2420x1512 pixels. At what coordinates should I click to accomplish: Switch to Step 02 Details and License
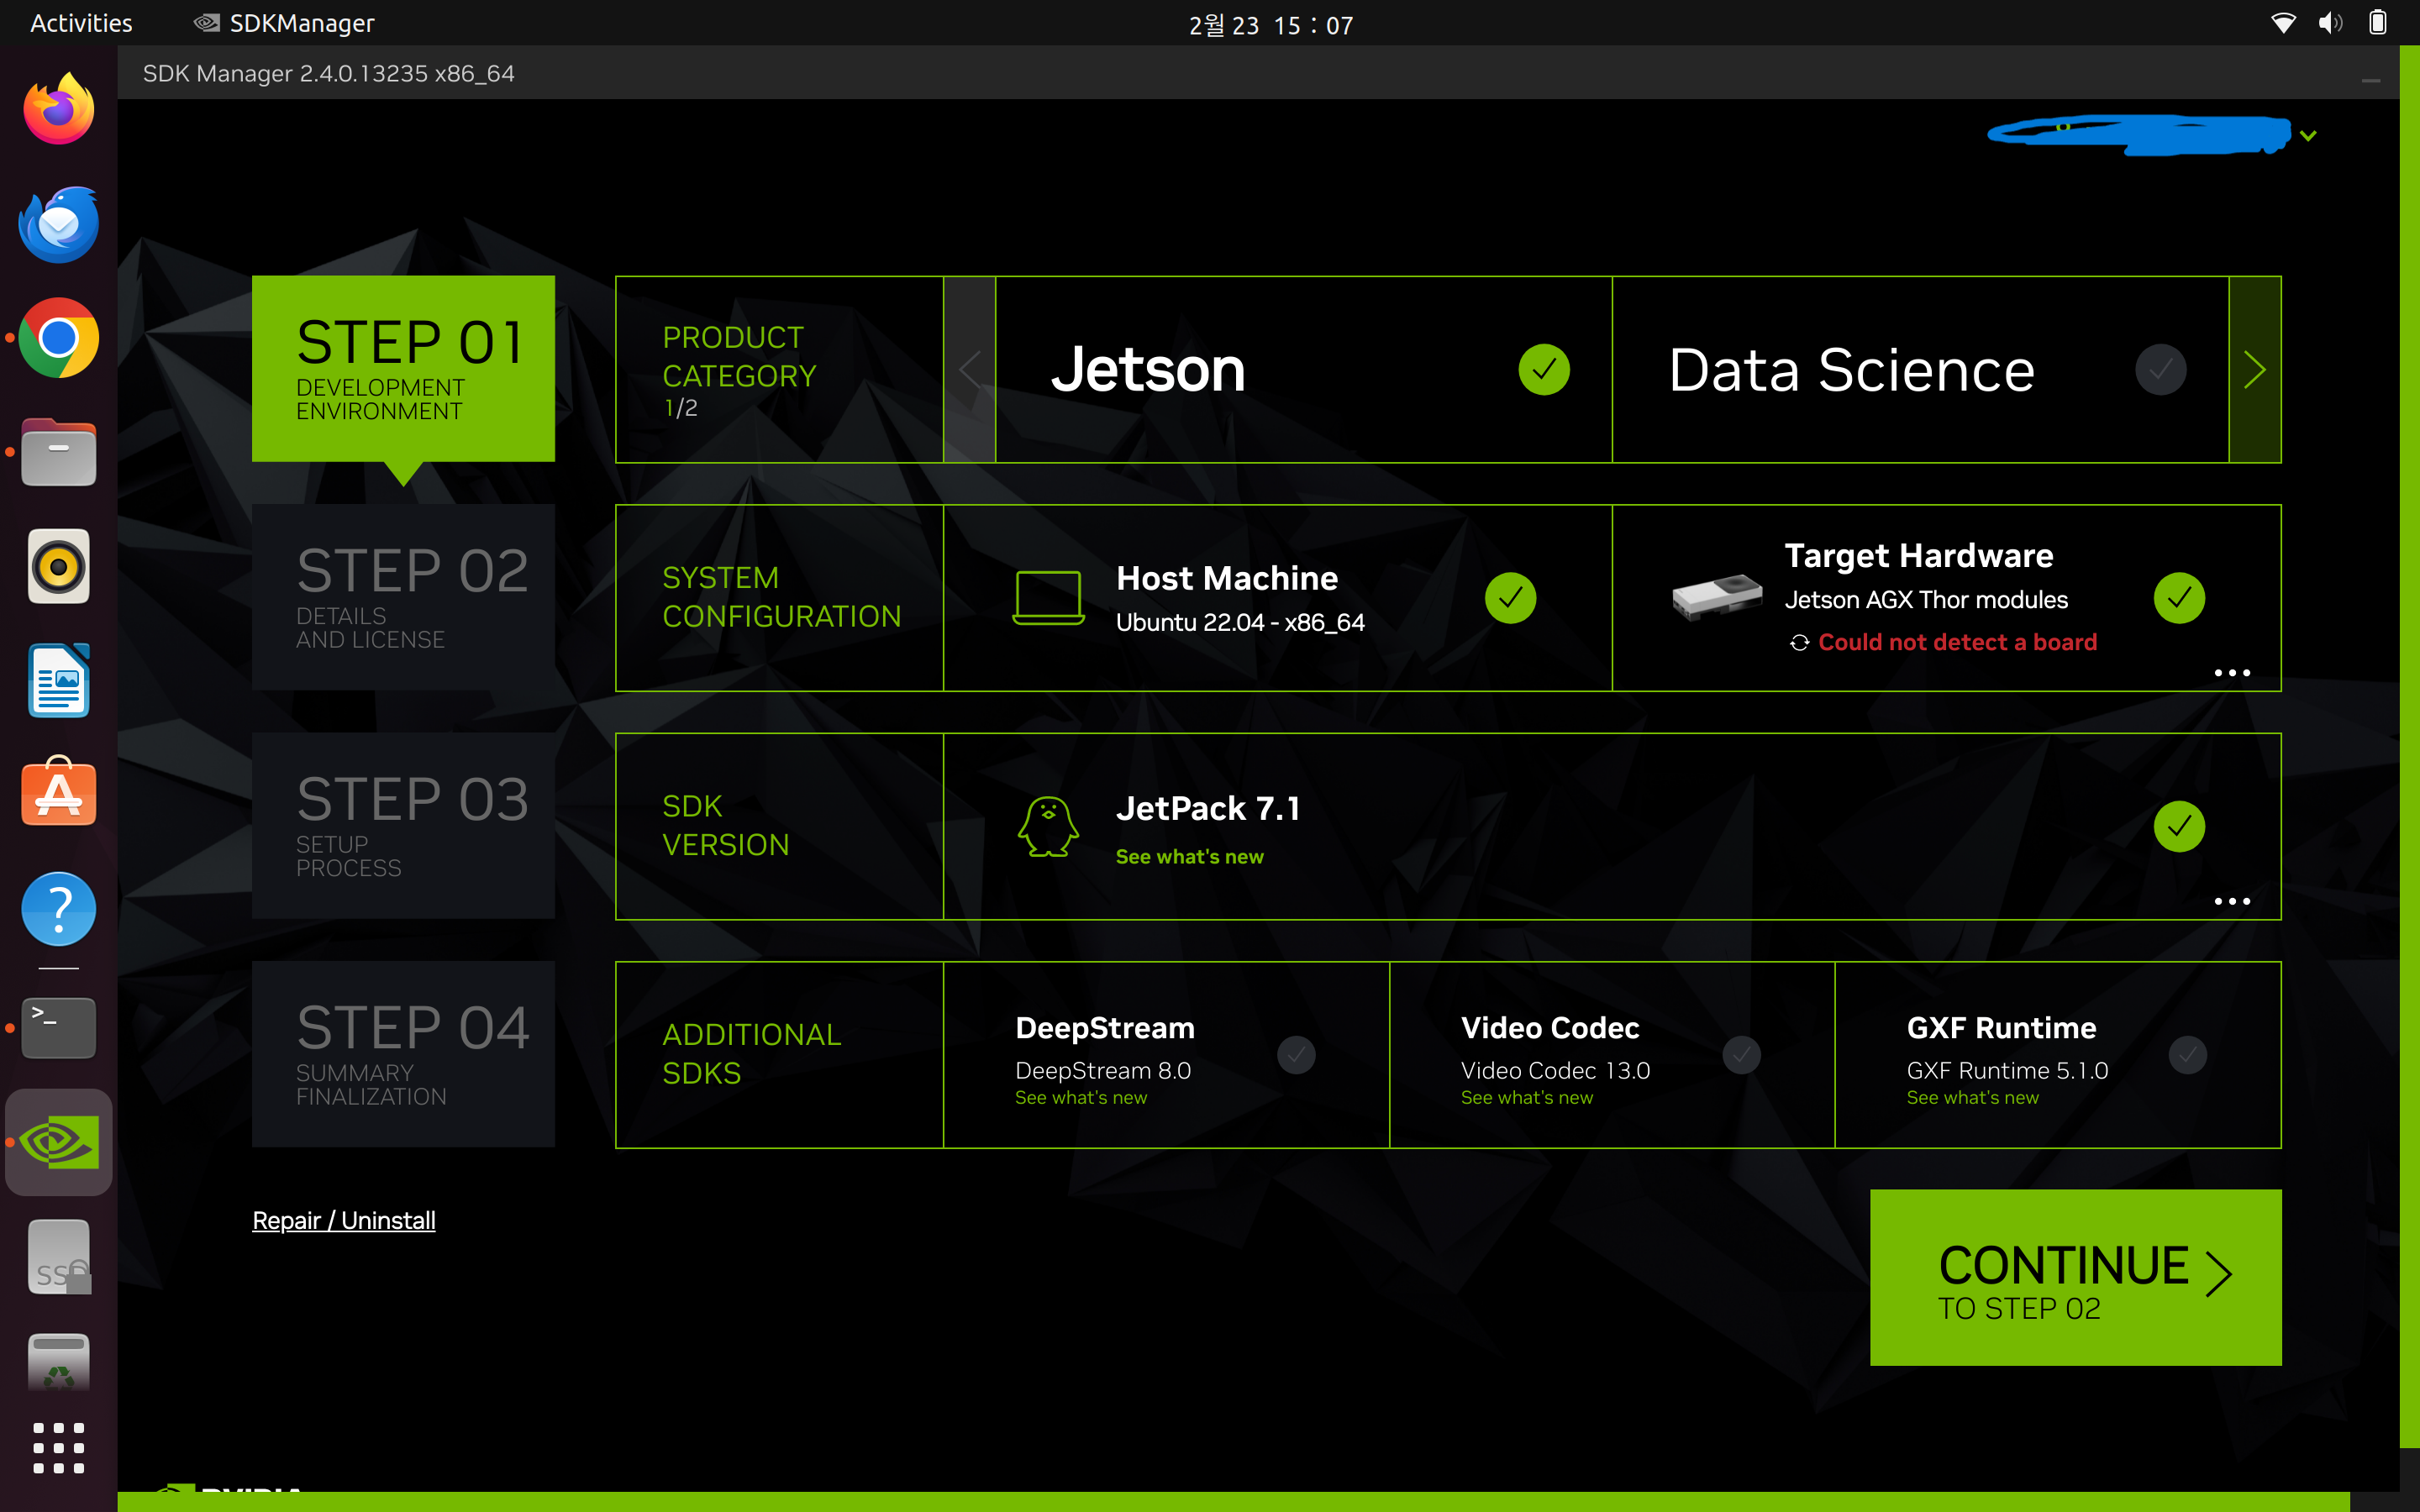pyautogui.click(x=403, y=597)
